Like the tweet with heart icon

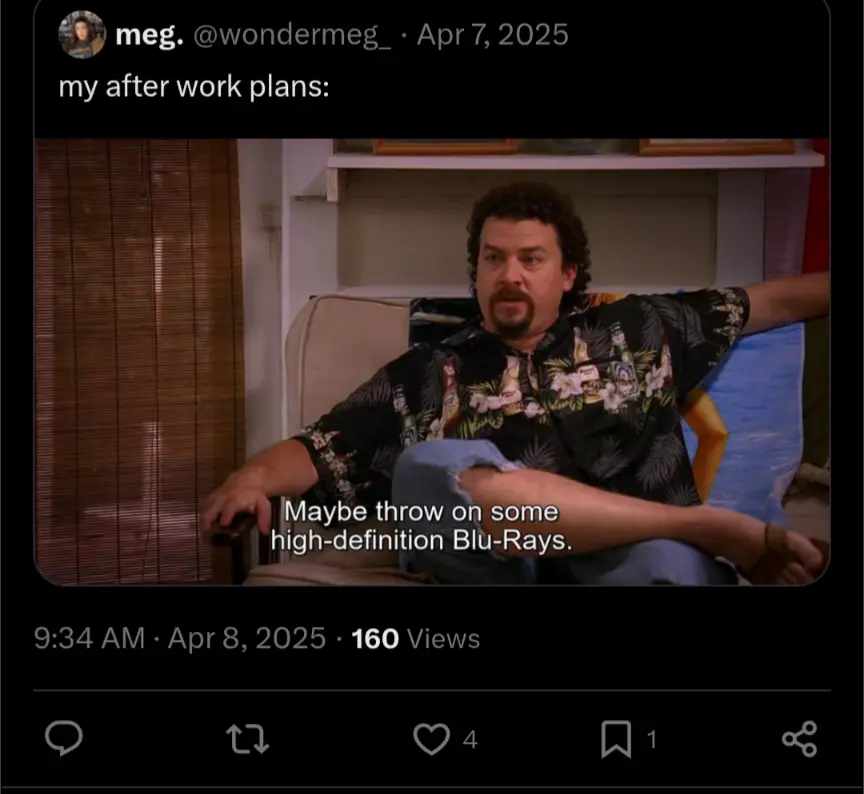(x=431, y=739)
